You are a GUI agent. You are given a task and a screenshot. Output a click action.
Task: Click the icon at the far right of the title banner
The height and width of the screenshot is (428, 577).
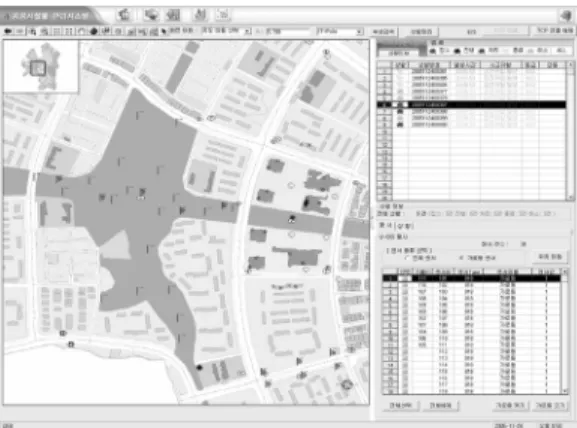pos(566,15)
